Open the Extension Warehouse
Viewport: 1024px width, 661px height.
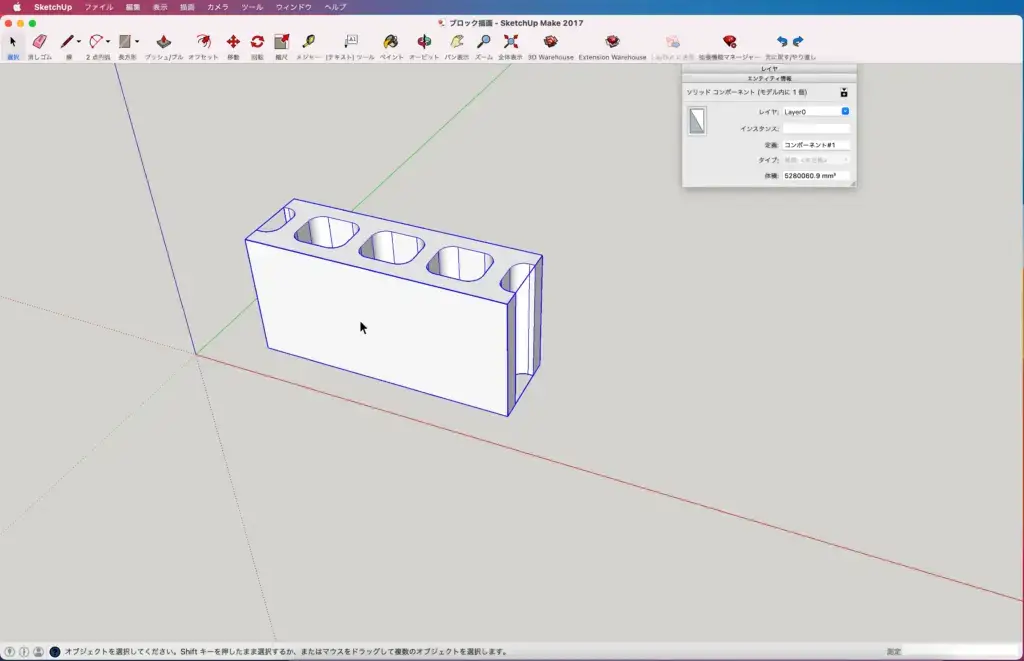612,42
